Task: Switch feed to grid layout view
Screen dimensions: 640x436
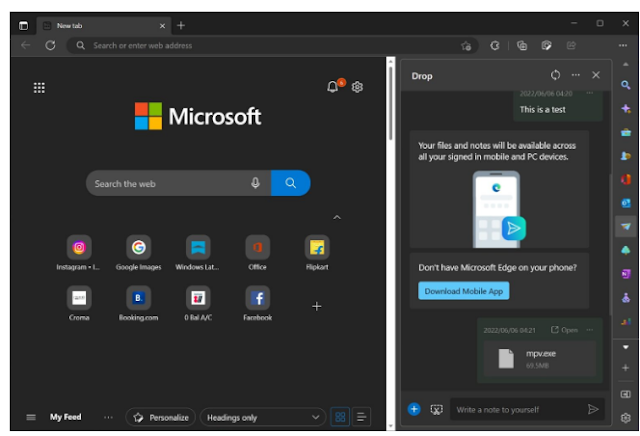Action: 340,417
